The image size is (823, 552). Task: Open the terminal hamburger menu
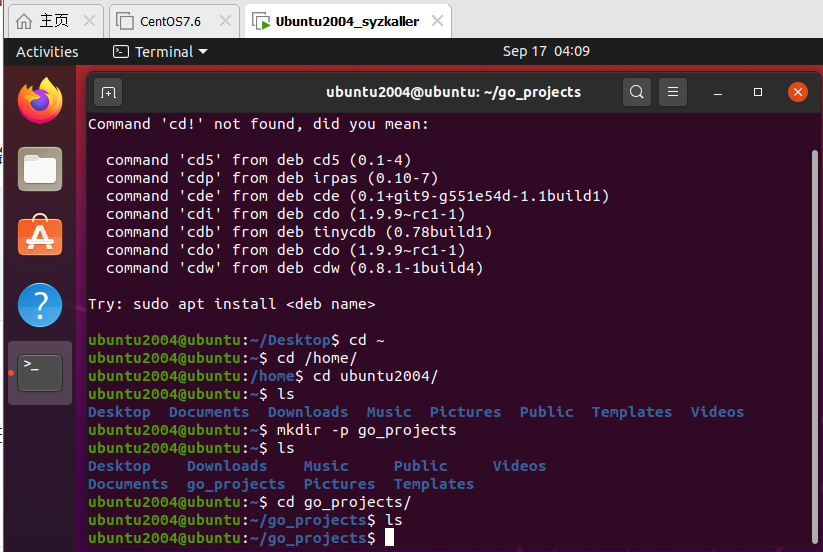673,92
